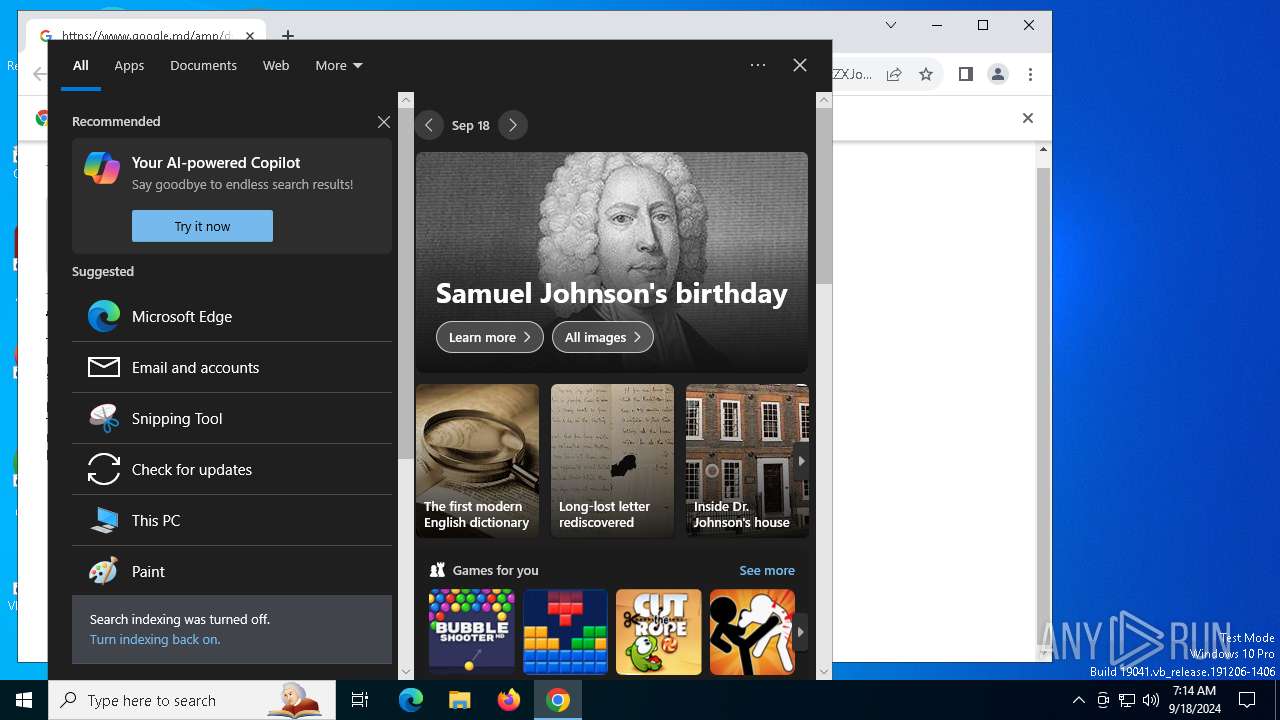The image size is (1280, 720).
Task: Switch to the Web tab
Action: point(276,65)
